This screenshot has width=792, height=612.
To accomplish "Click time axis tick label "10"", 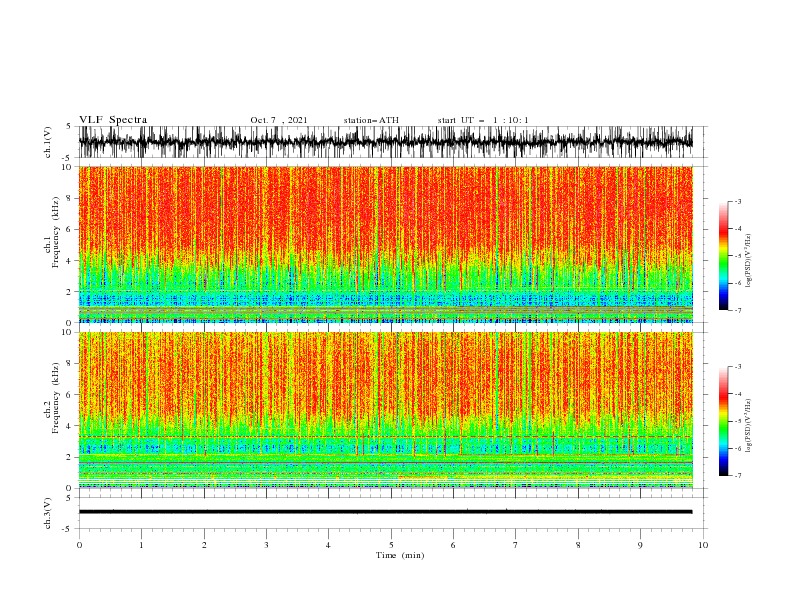I will [703, 545].
